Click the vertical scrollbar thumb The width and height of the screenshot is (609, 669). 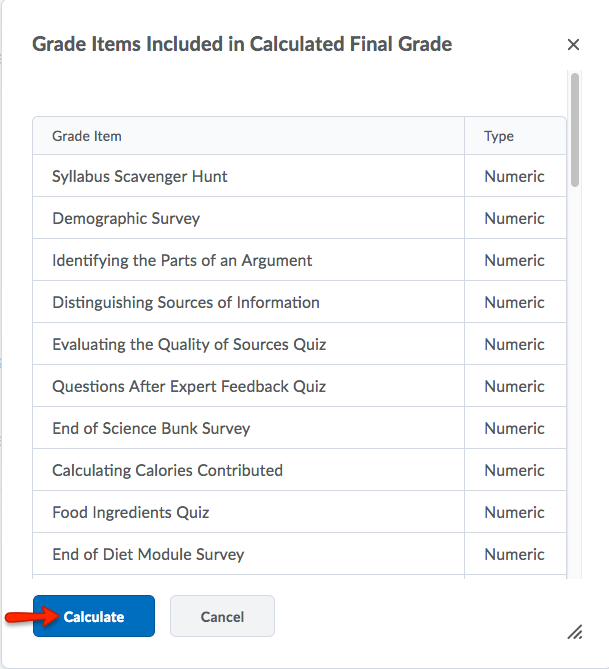pos(575,129)
